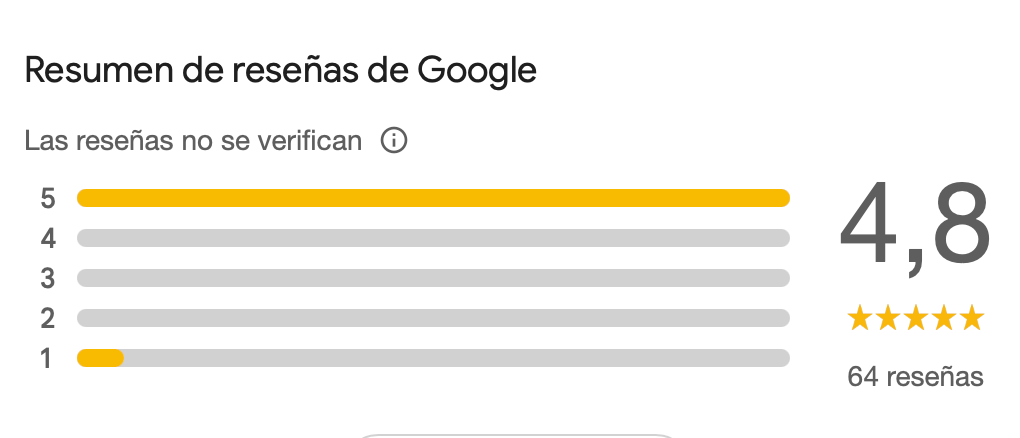The image size is (1020, 438).
Task: Click the number 2 rating row label
Action: coord(48,318)
